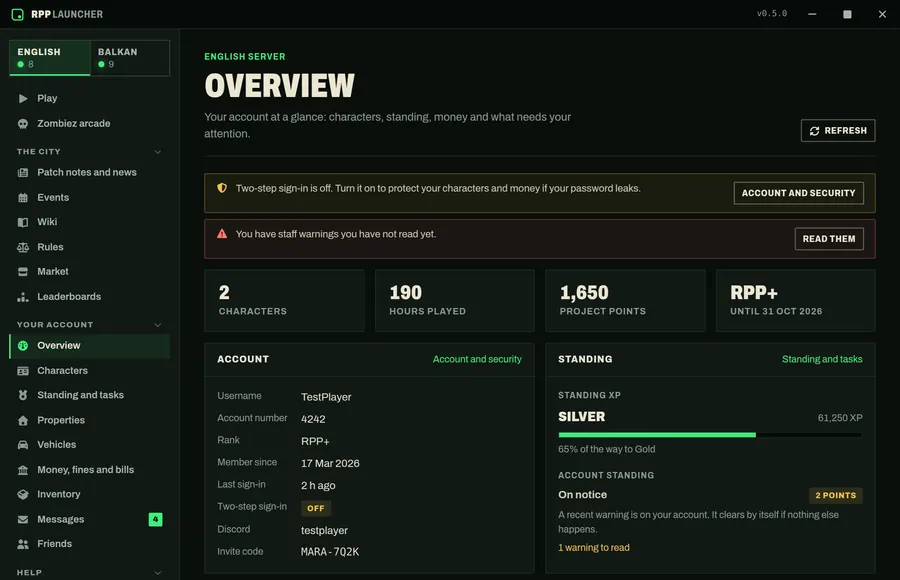The image size is (900, 580).
Task: Click the Messages unread badge showing 4
Action: point(156,519)
